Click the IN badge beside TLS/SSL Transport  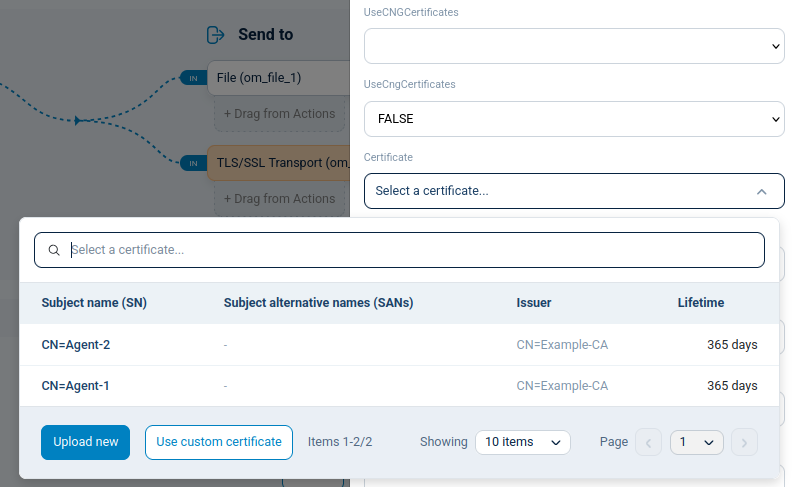pos(193,163)
